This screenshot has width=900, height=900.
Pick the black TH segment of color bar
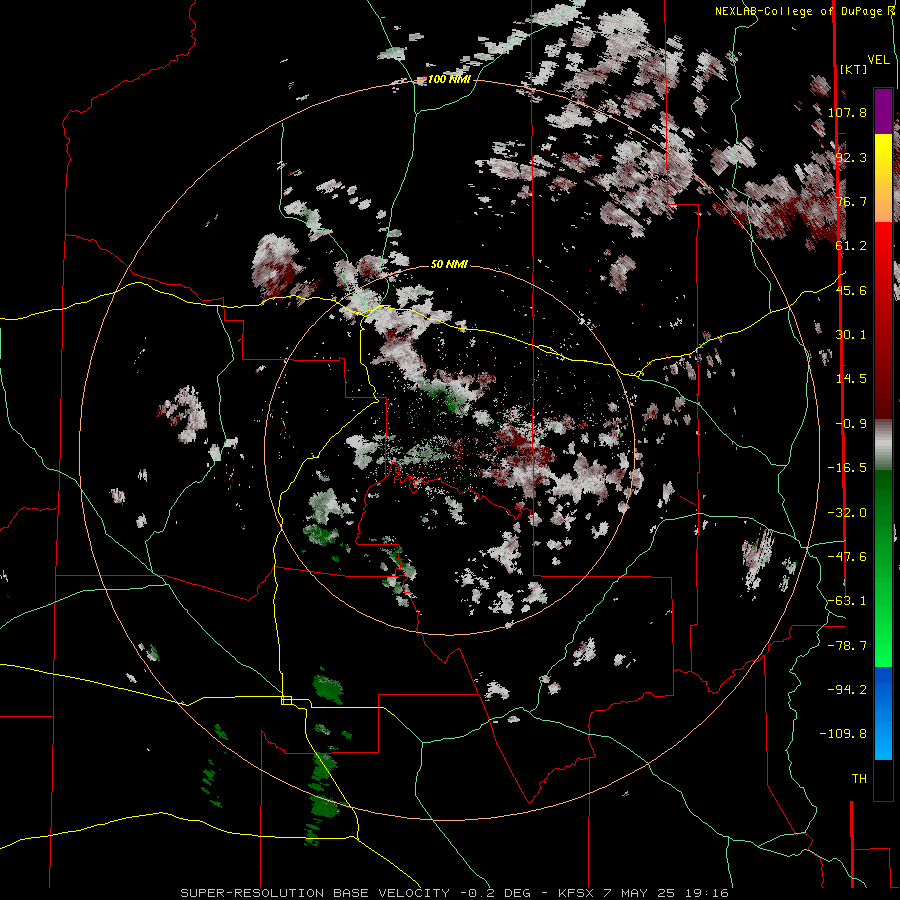click(x=883, y=779)
